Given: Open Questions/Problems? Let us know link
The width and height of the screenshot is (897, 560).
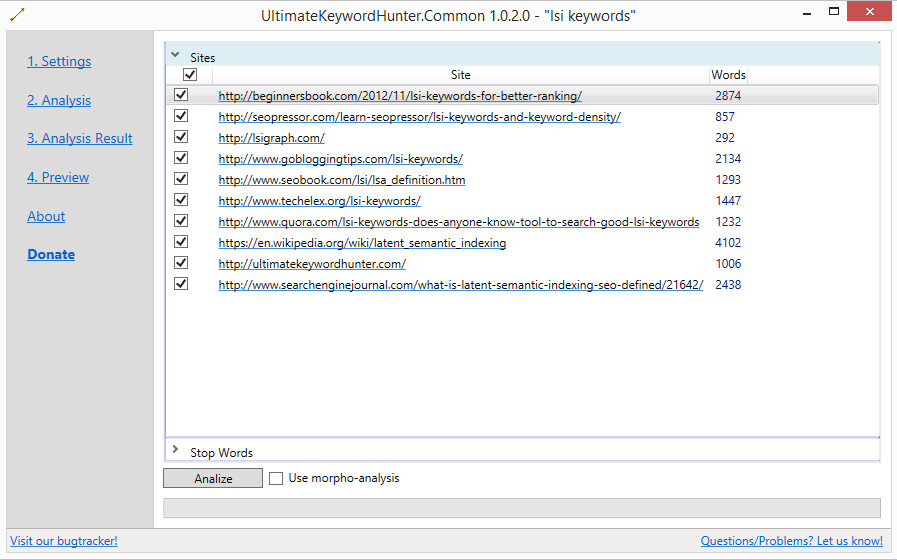Looking at the screenshot, I should point(791,541).
